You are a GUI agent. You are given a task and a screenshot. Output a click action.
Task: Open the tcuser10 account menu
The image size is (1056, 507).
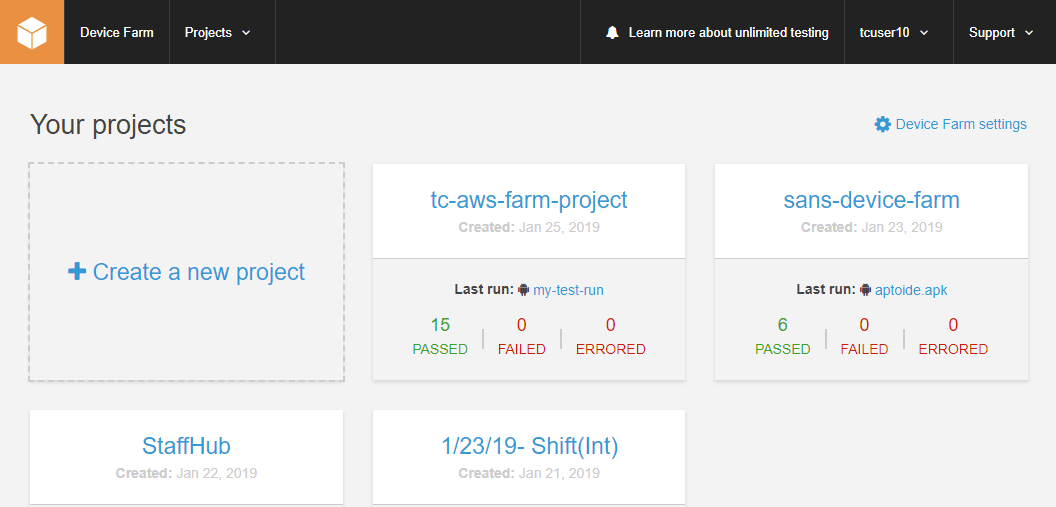click(894, 32)
